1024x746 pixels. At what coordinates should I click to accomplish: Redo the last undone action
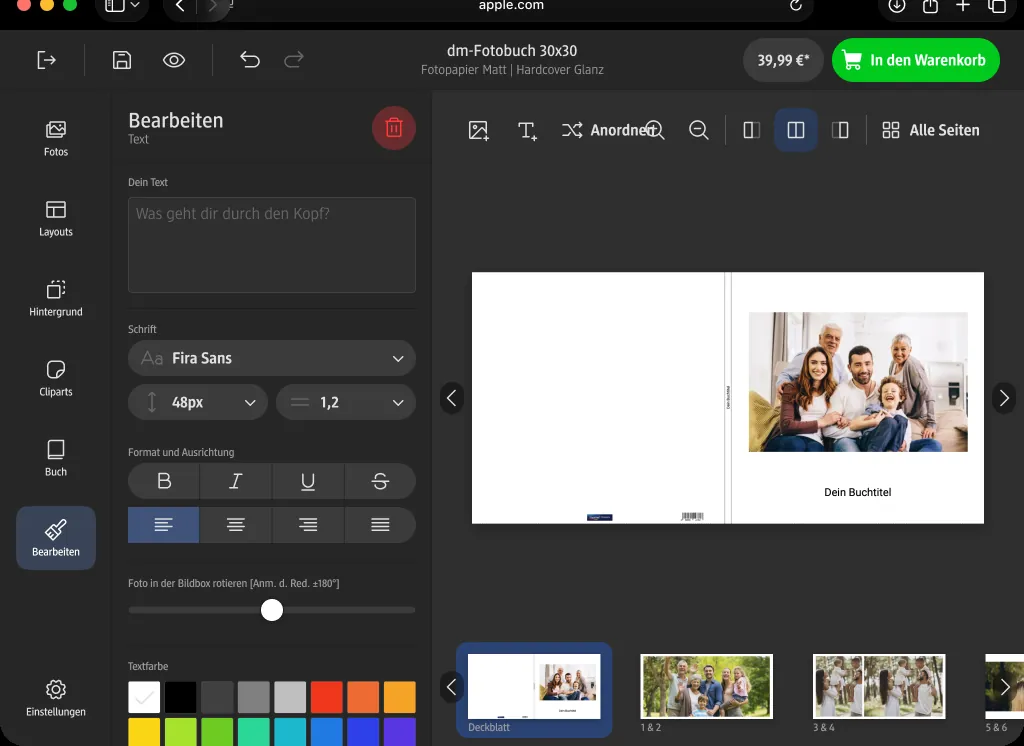[x=294, y=60]
